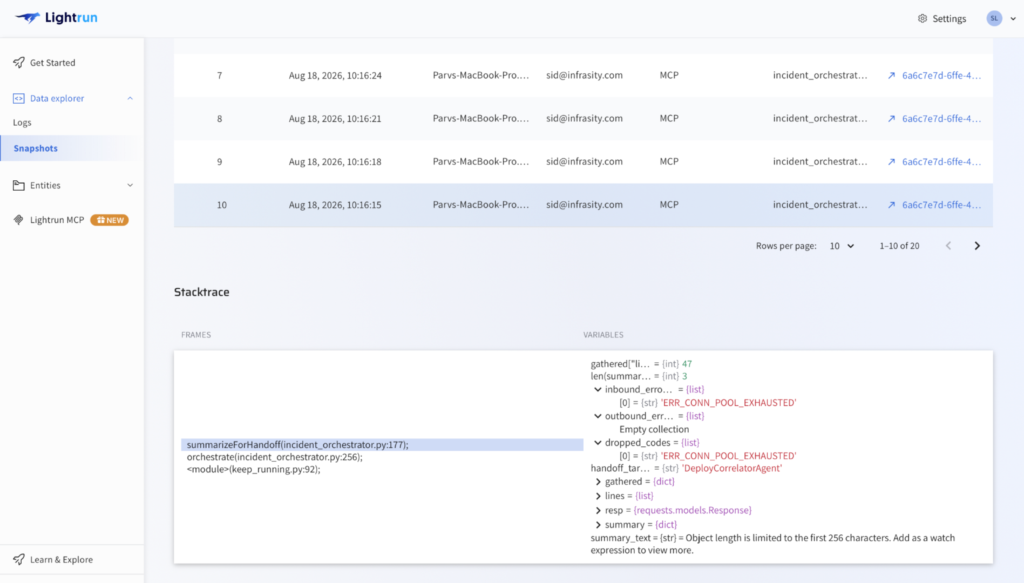Click the Learn & Explore rocket icon
This screenshot has width=1024, height=583.
click(x=18, y=559)
